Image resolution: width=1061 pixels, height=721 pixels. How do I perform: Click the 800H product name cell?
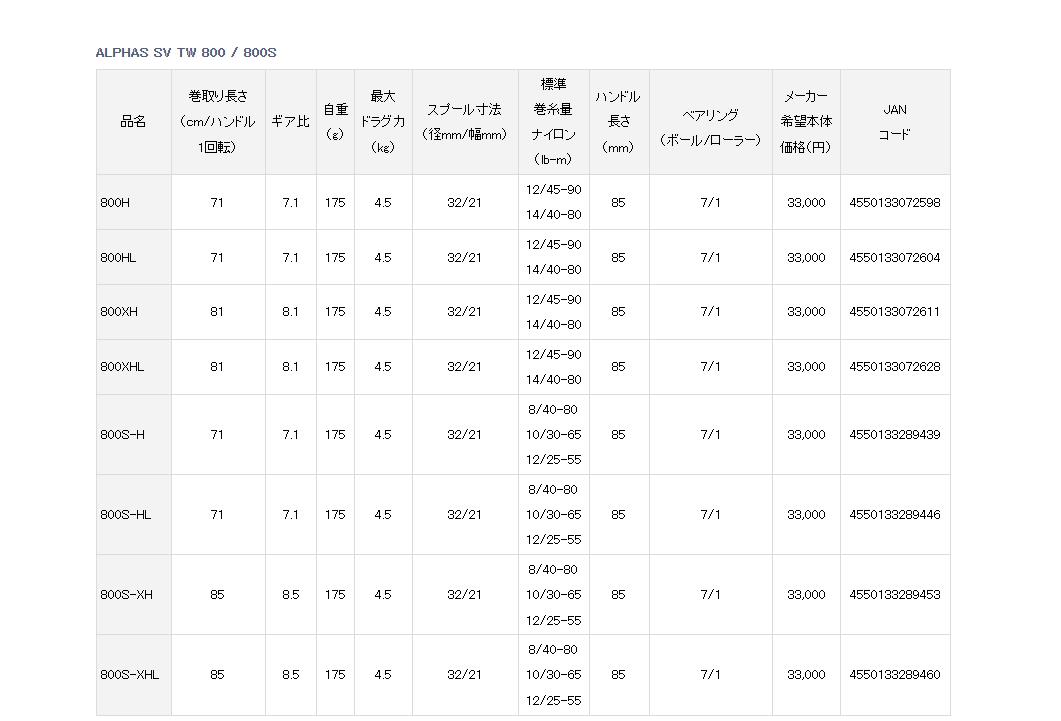pyautogui.click(x=115, y=203)
